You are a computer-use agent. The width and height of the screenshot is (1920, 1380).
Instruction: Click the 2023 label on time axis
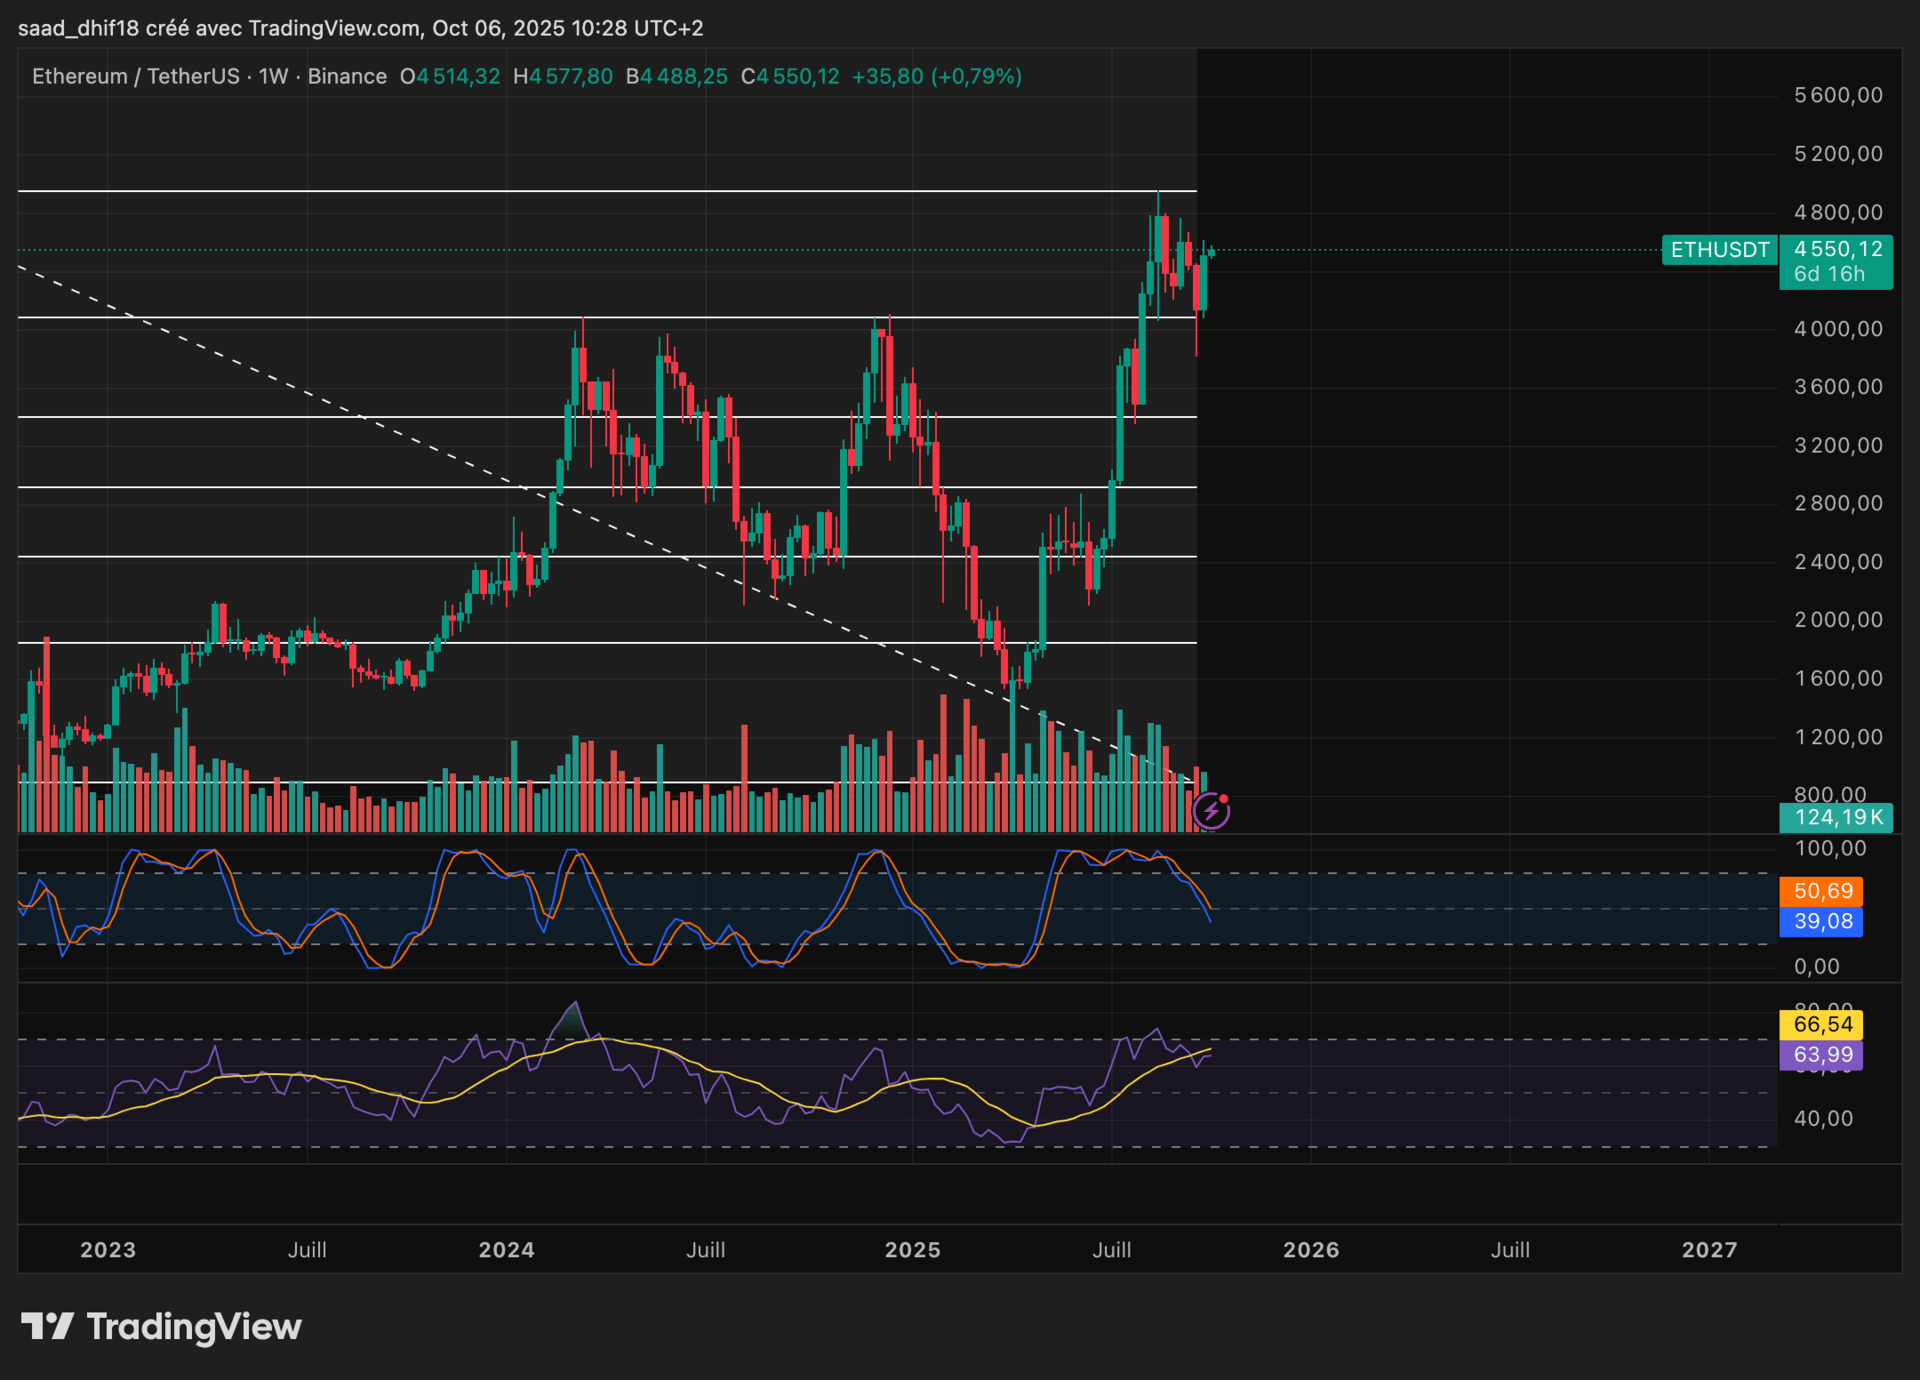point(108,1250)
